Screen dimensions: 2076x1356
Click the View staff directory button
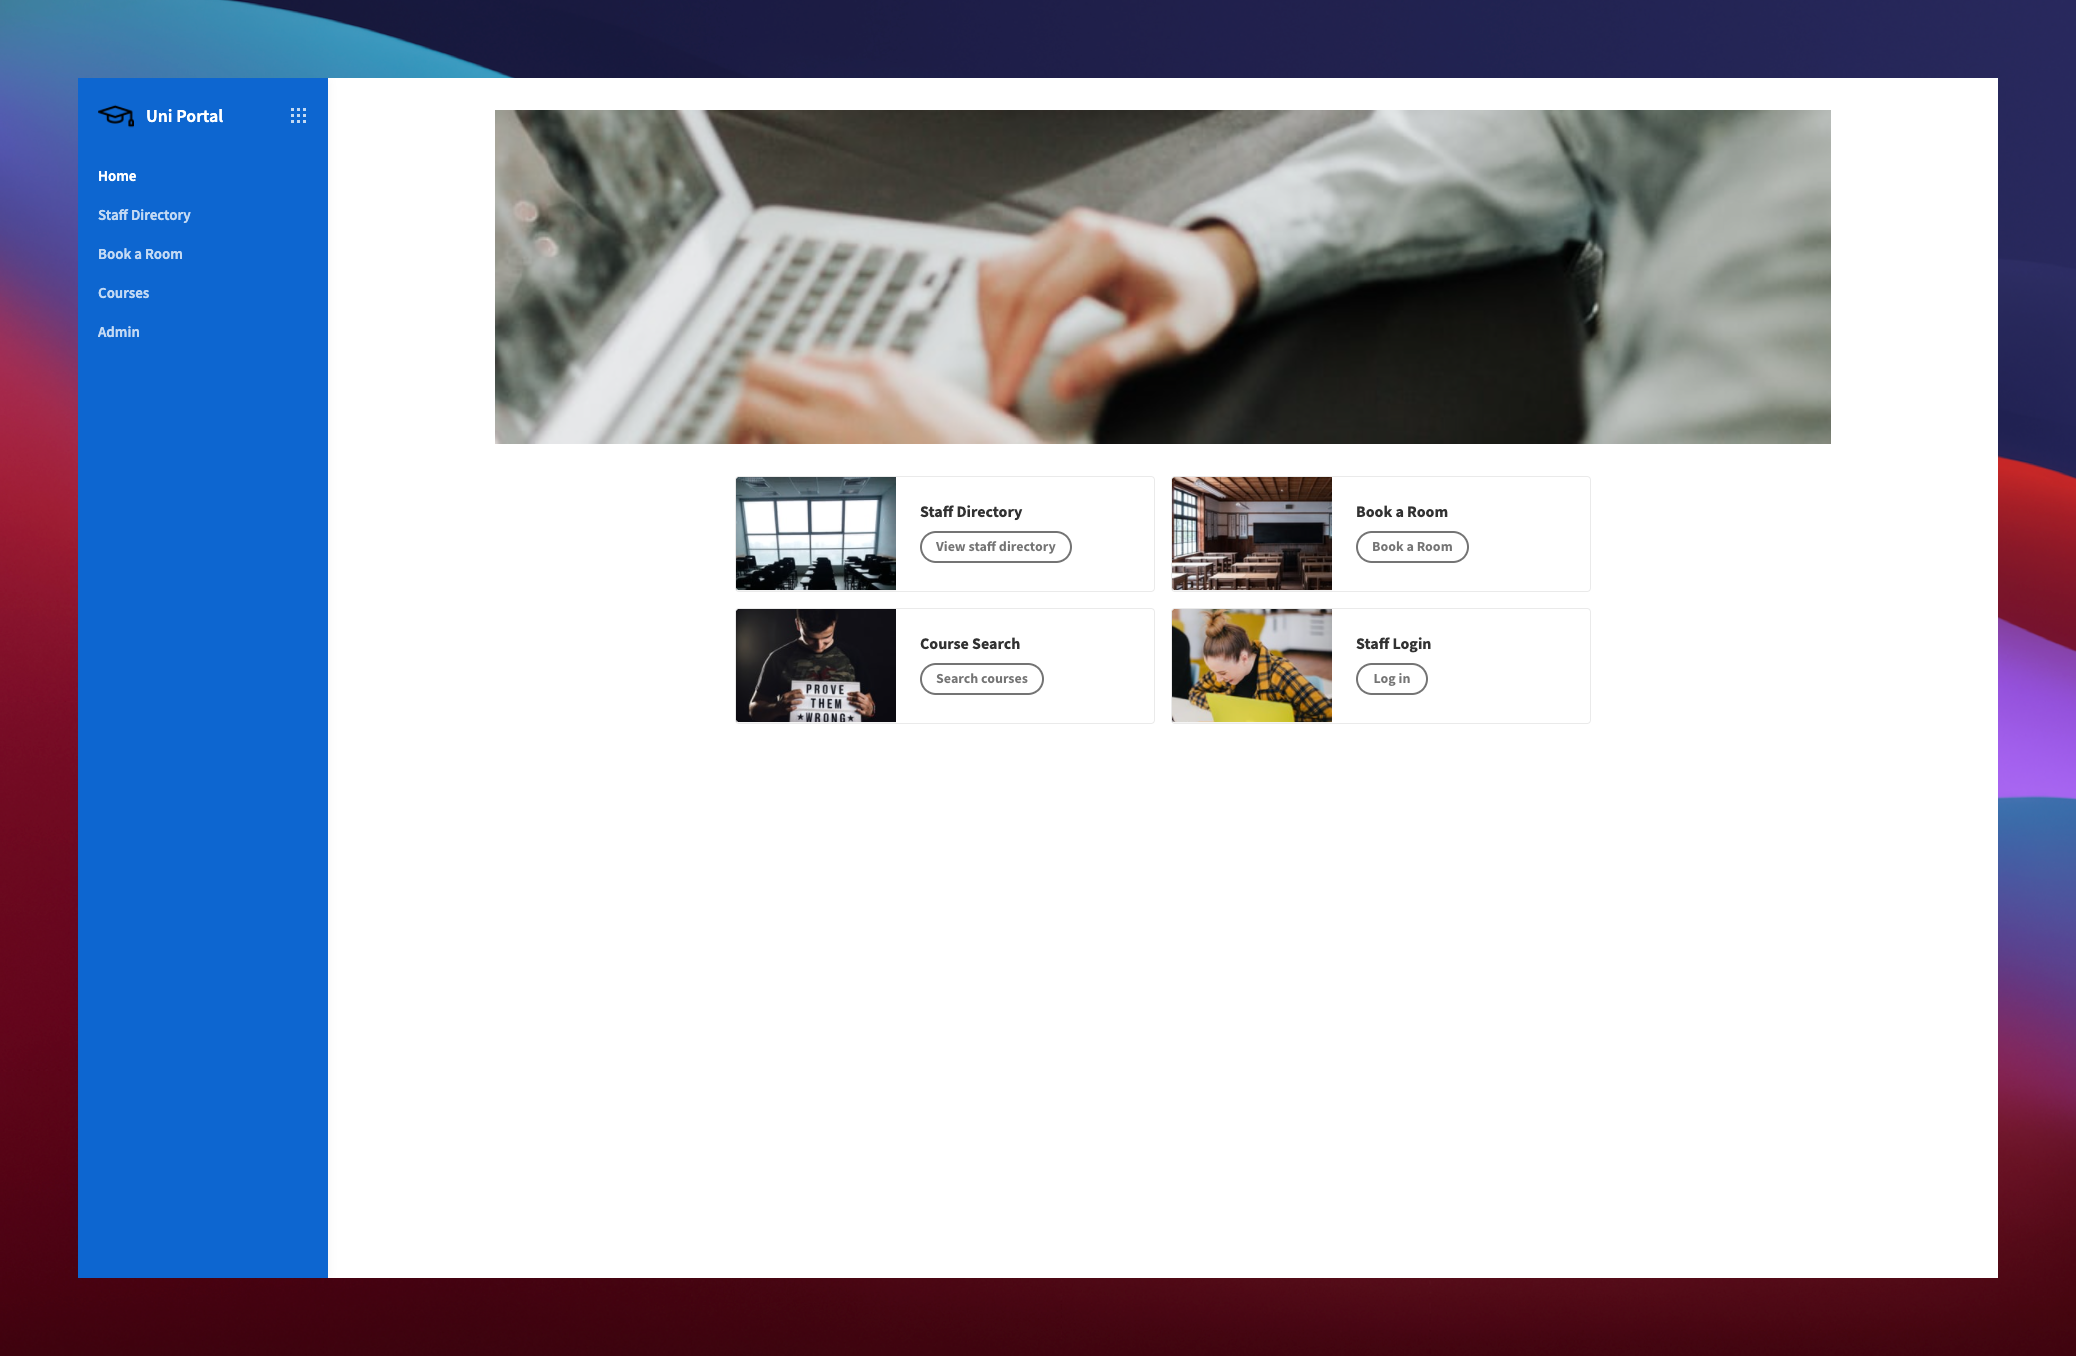pos(994,546)
